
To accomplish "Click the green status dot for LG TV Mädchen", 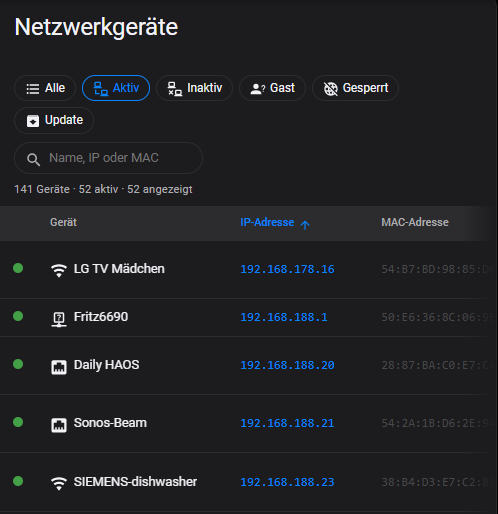I will click(x=18, y=268).
